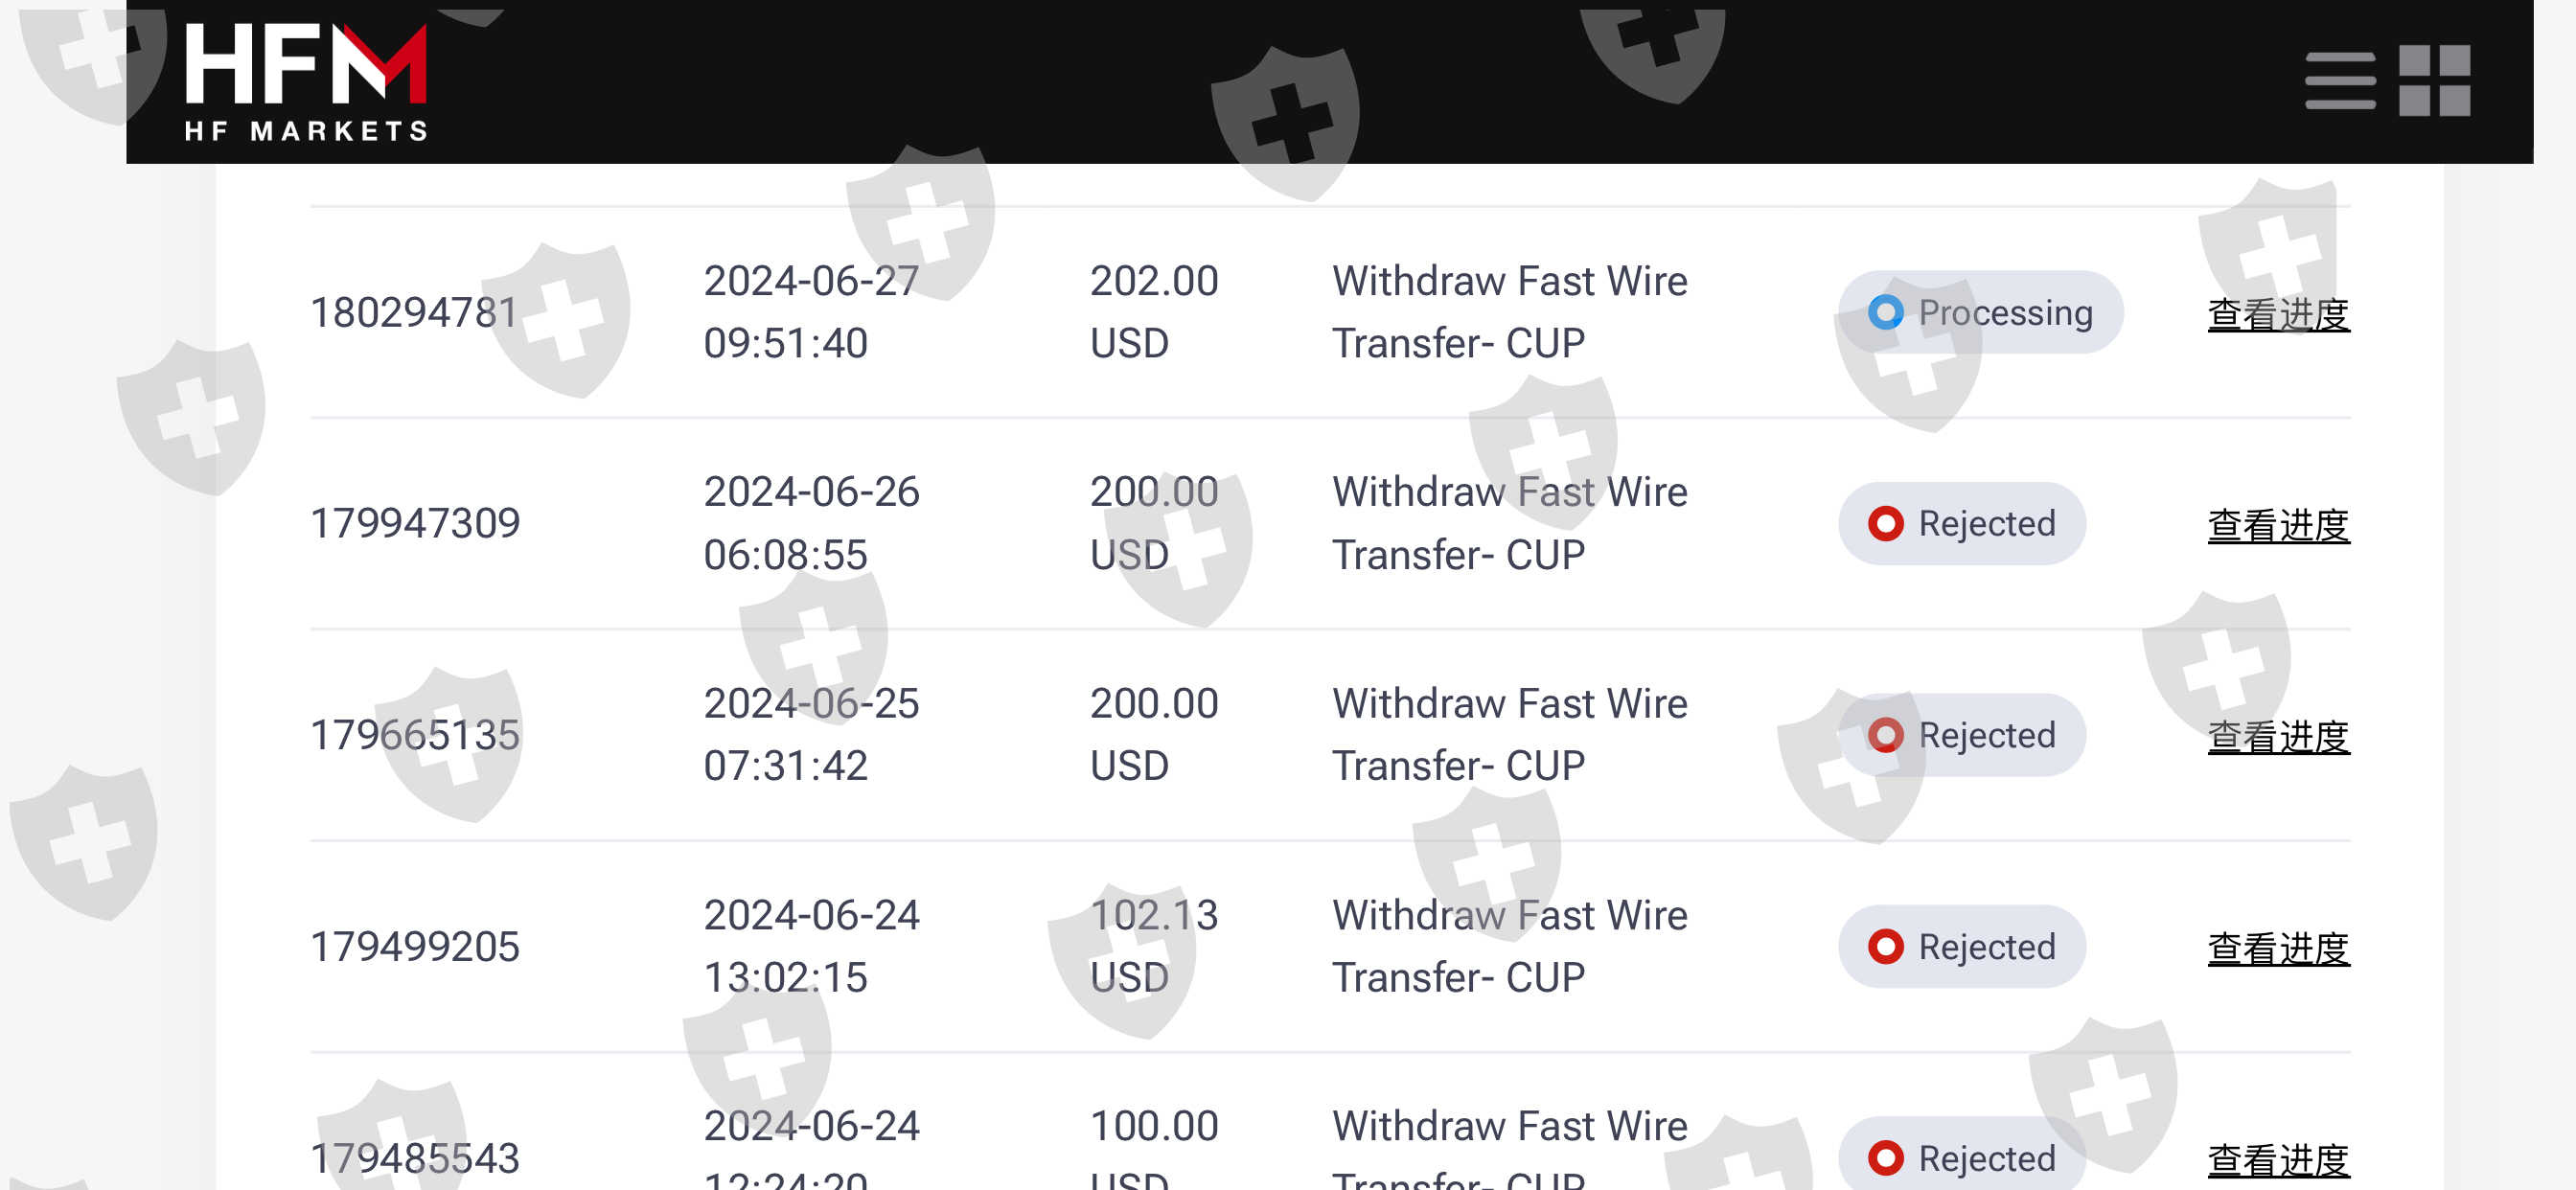
Task: Click the blue Processing status circle icon
Action: click(x=1885, y=313)
